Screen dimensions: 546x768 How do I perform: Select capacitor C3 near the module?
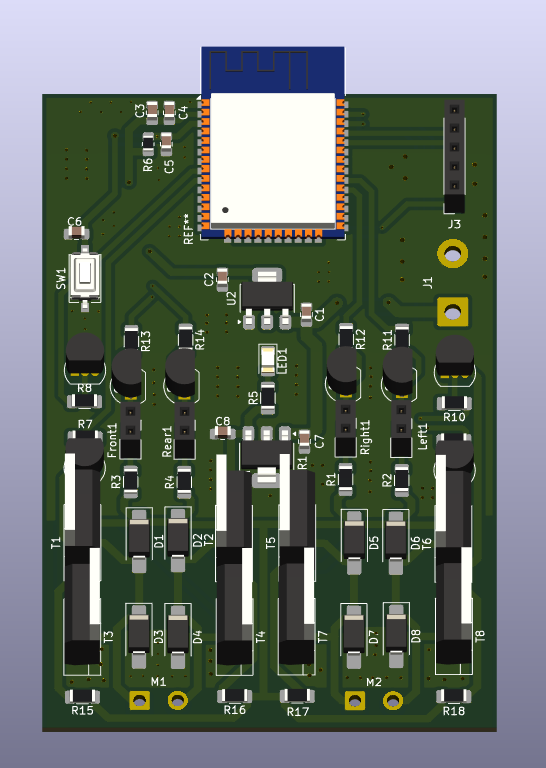click(152, 113)
